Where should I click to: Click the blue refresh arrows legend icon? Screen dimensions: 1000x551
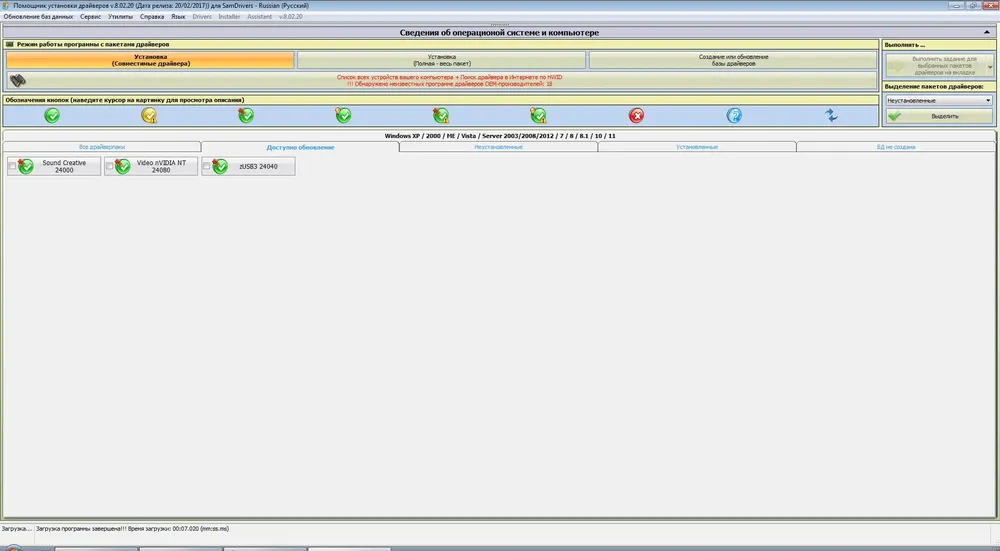(831, 115)
